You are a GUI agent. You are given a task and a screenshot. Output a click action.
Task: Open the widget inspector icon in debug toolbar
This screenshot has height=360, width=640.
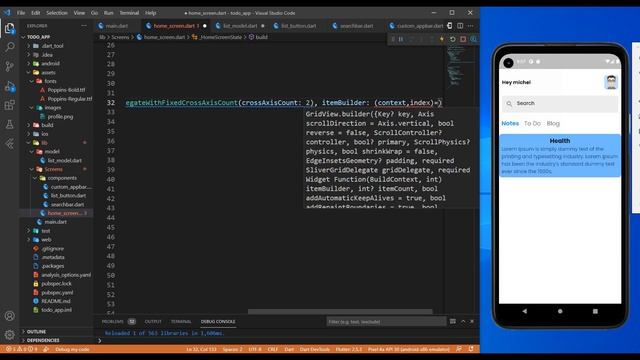pos(473,40)
